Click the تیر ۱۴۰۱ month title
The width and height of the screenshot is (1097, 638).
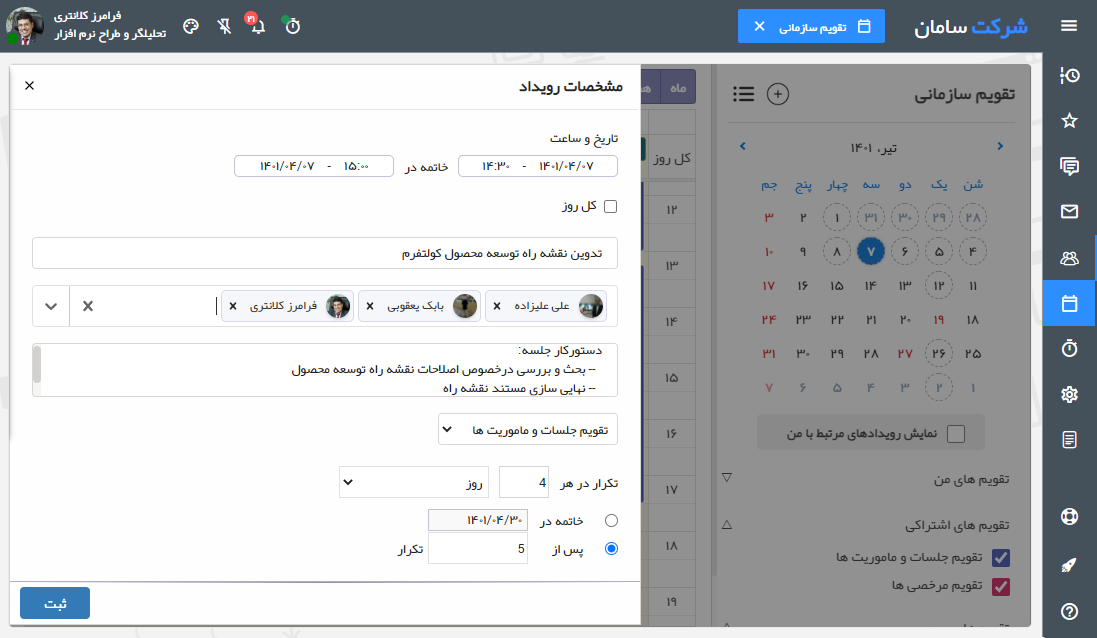tap(873, 148)
